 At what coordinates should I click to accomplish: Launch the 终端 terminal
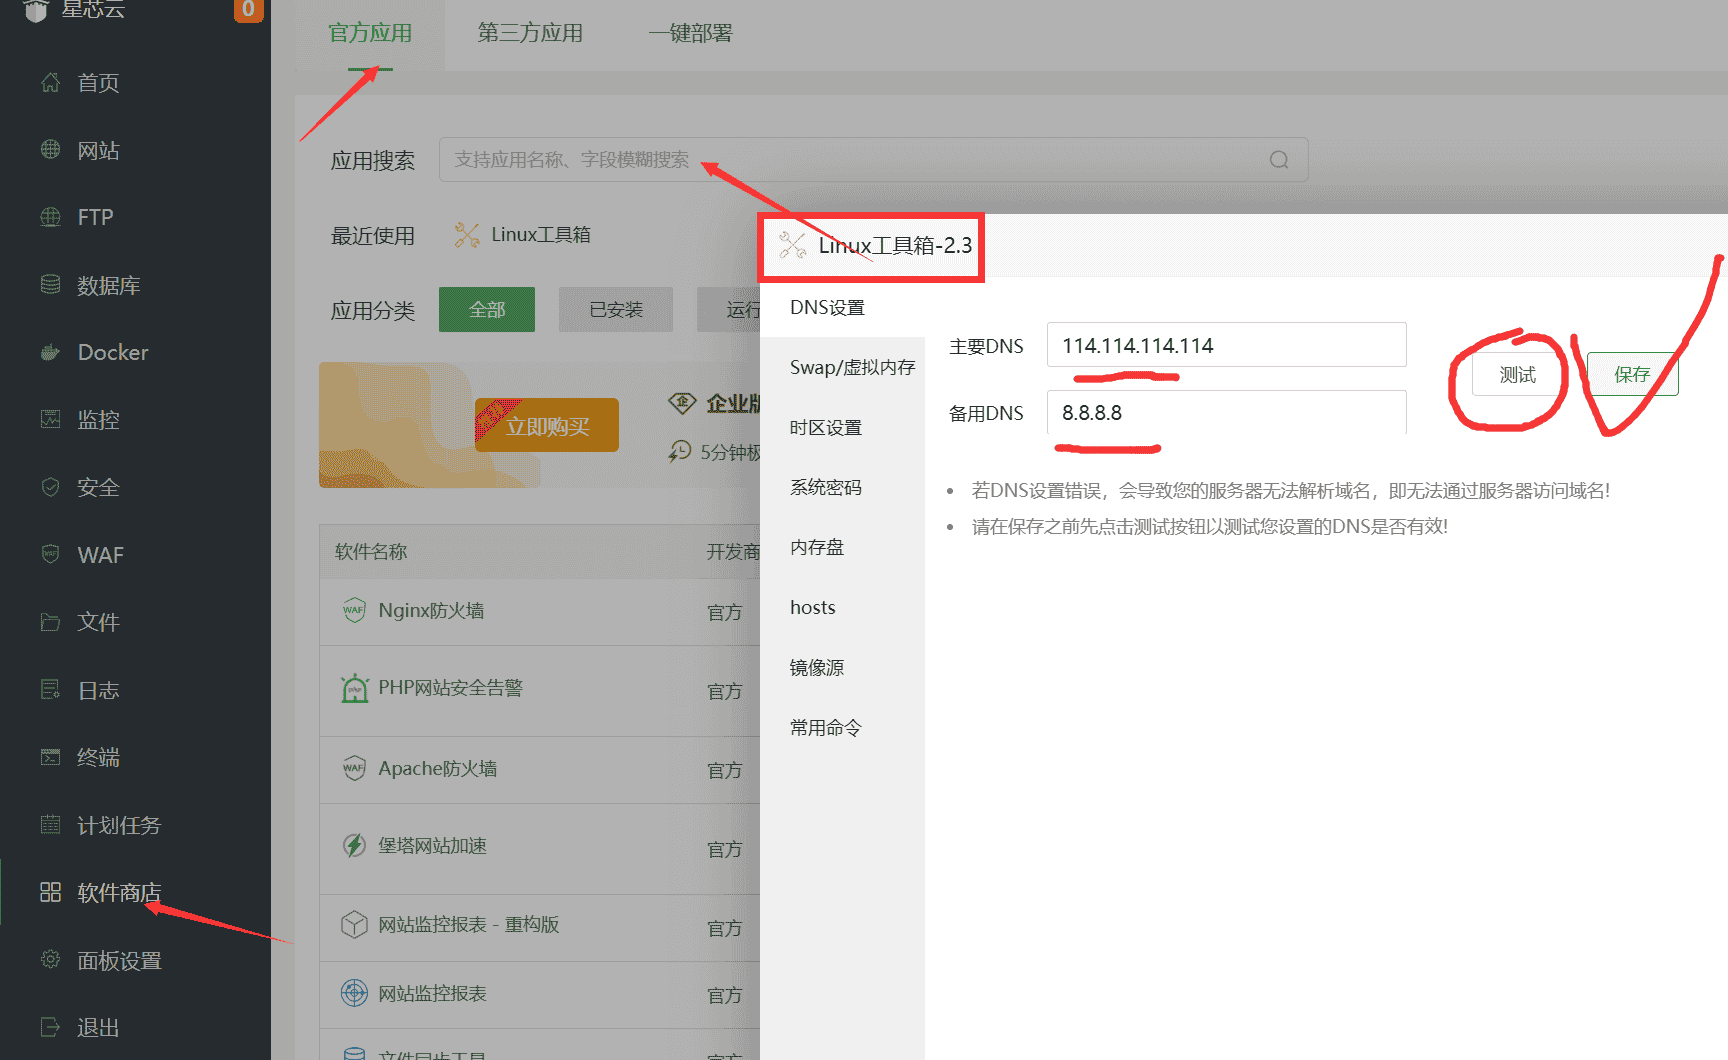click(97, 757)
